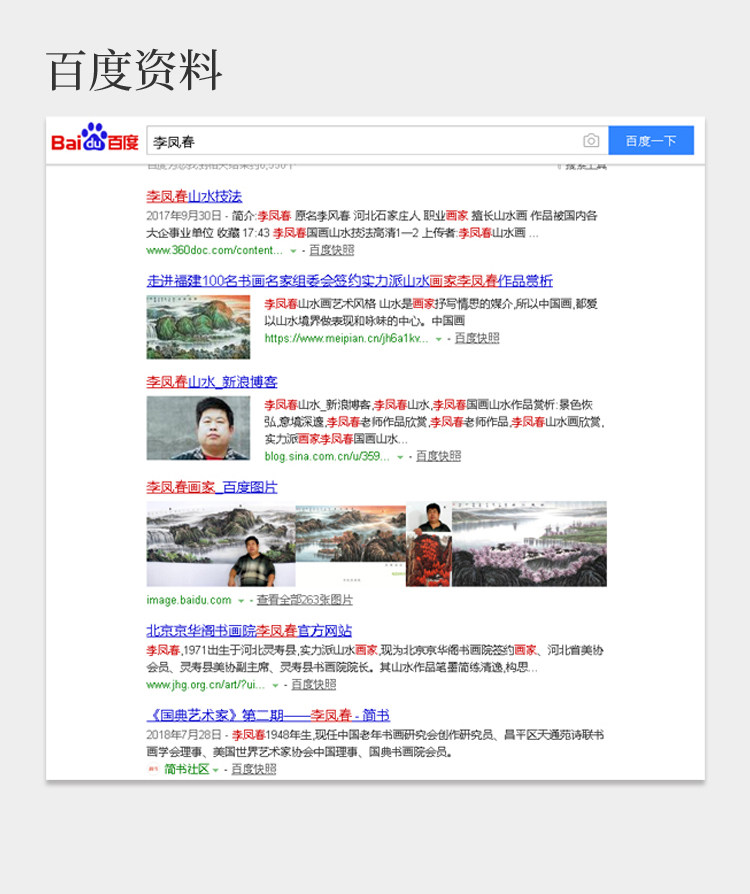
Task: Click the 百度一下 search button
Action: pyautogui.click(x=651, y=140)
